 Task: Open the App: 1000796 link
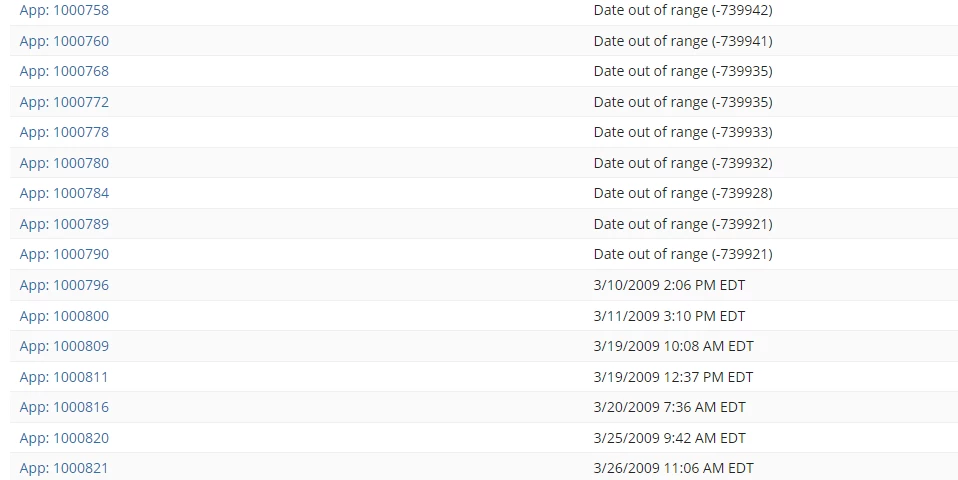point(64,285)
